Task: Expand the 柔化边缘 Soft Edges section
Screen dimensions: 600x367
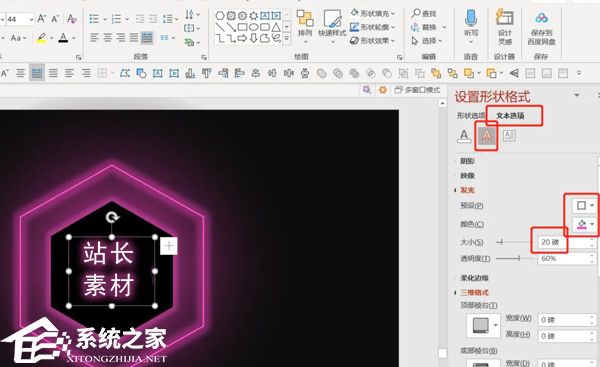Action: tap(474, 278)
